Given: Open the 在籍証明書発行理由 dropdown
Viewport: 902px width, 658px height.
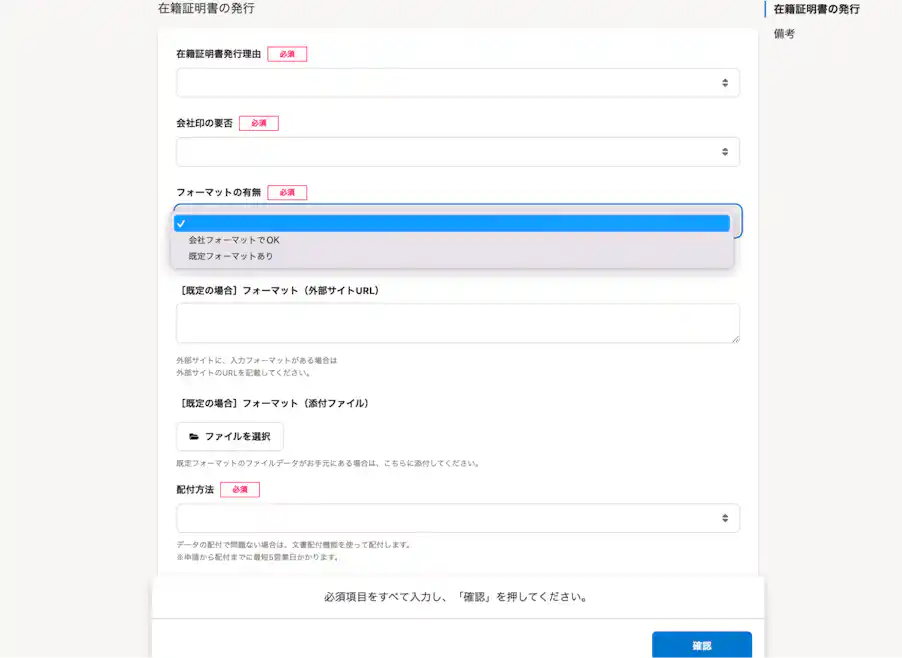Looking at the screenshot, I should pos(457,81).
